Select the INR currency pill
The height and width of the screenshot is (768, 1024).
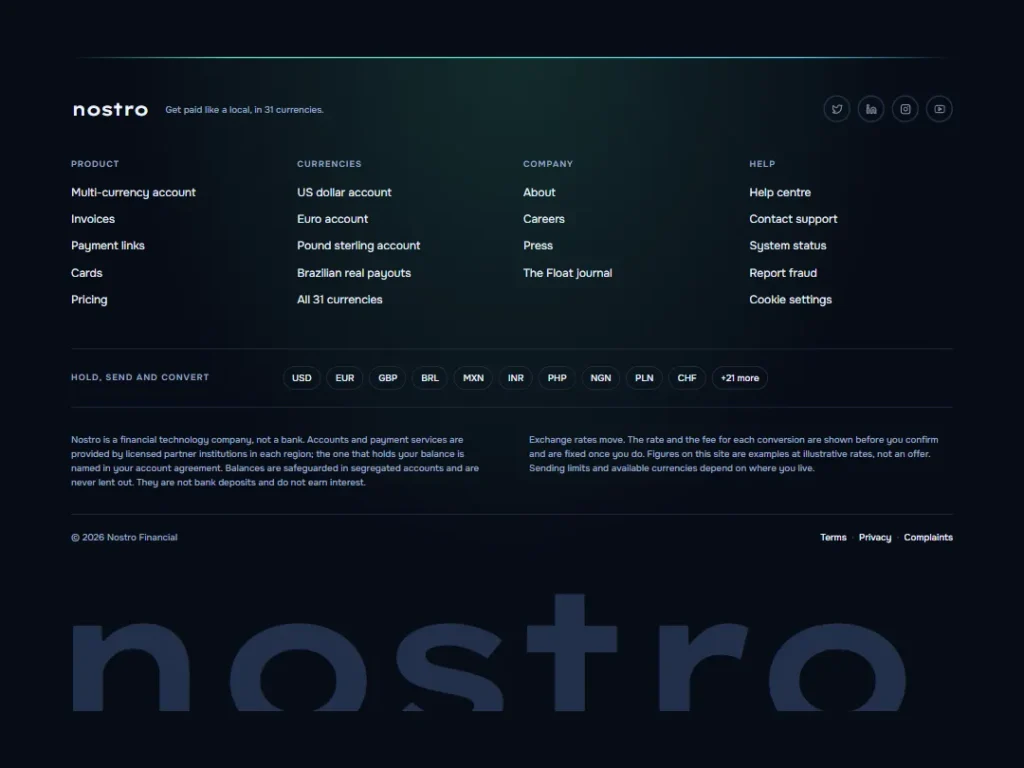[x=516, y=378]
